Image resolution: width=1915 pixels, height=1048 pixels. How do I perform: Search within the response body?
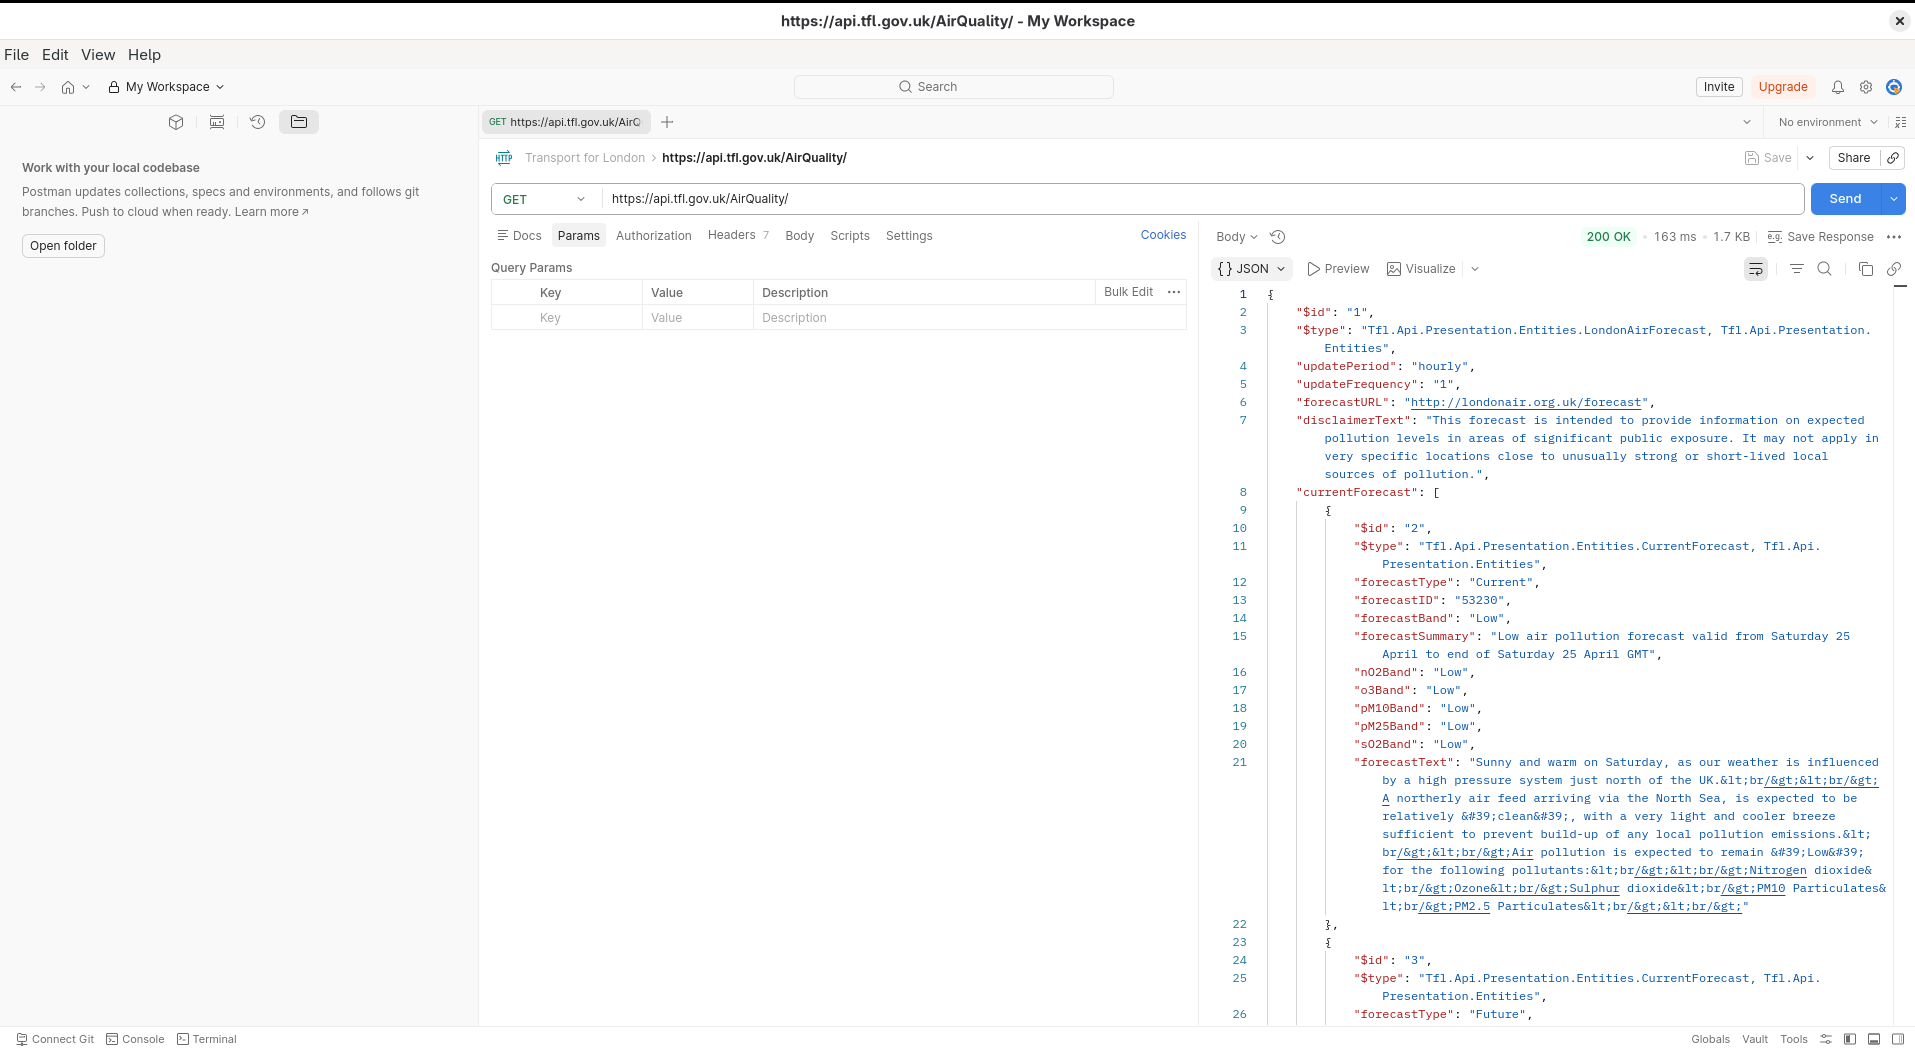point(1824,269)
